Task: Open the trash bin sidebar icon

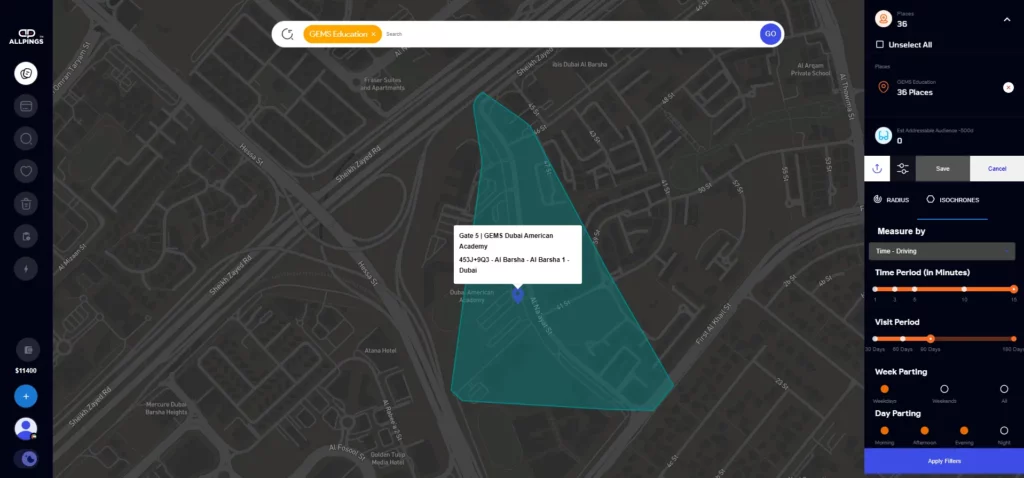Action: (x=26, y=204)
